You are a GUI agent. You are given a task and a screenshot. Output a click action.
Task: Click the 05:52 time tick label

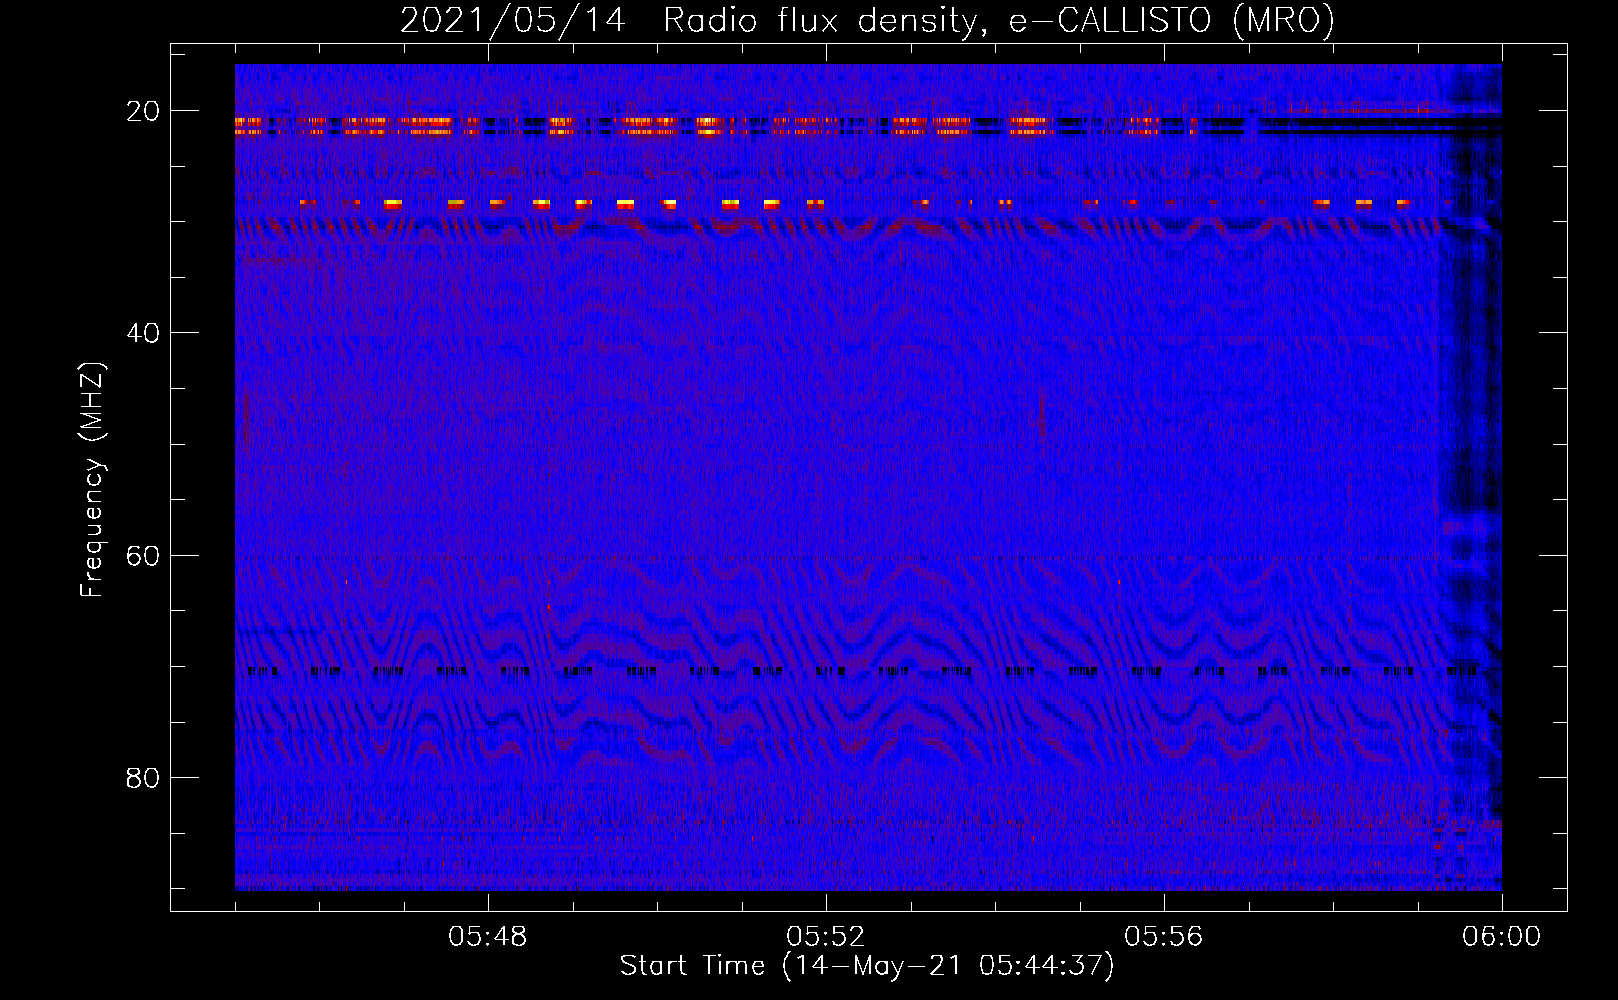[826, 937]
